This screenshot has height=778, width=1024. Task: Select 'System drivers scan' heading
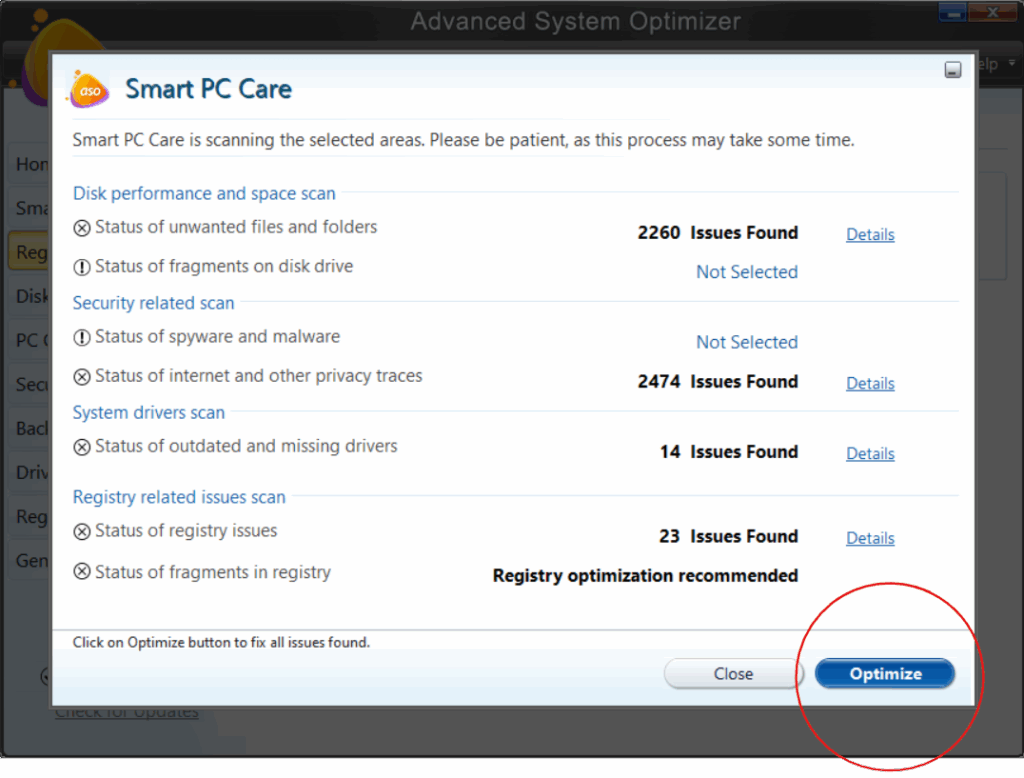[148, 413]
